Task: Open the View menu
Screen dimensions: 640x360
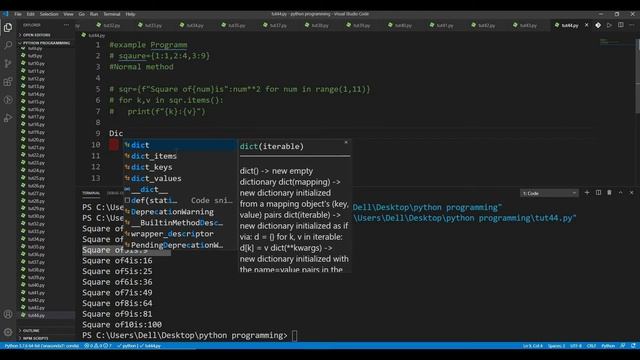Action: [68, 14]
